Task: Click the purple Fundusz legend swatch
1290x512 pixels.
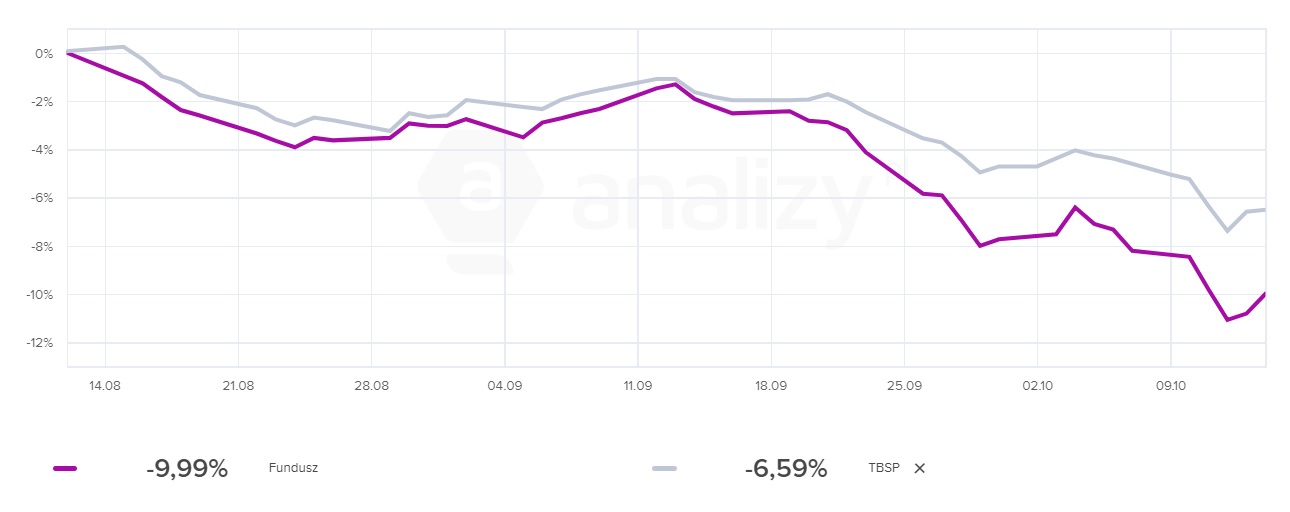Action: click(65, 468)
